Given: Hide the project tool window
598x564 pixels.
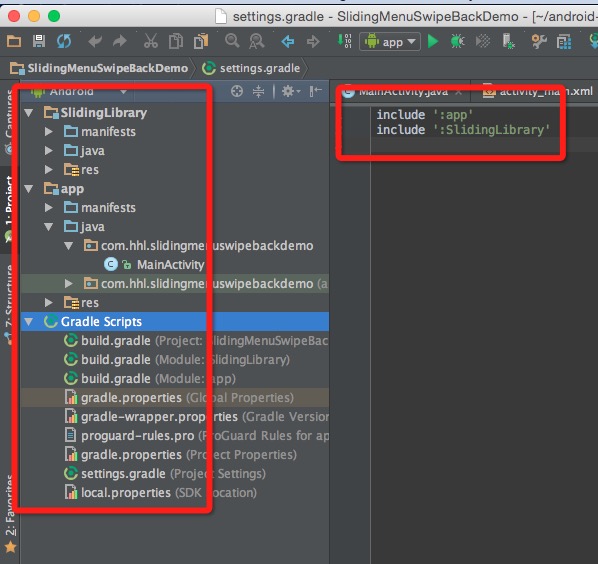Looking at the screenshot, I should 315,91.
